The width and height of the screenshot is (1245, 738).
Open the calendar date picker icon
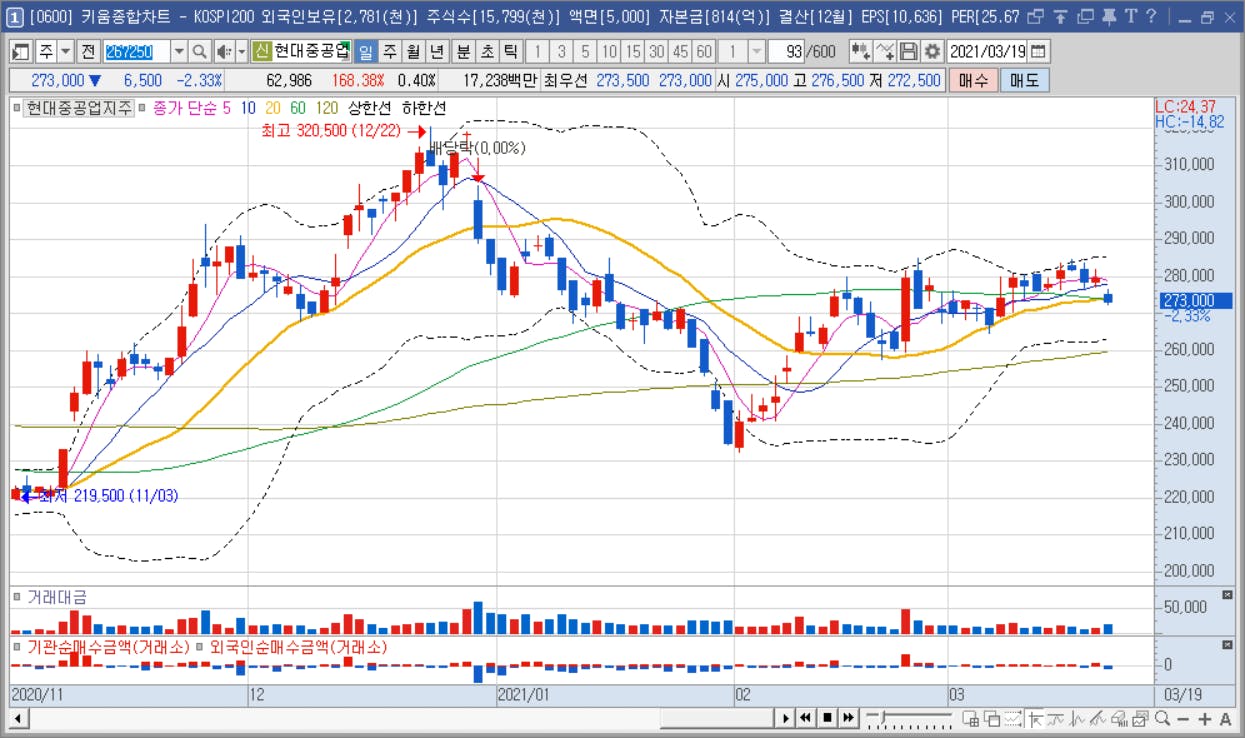pos(1039,51)
